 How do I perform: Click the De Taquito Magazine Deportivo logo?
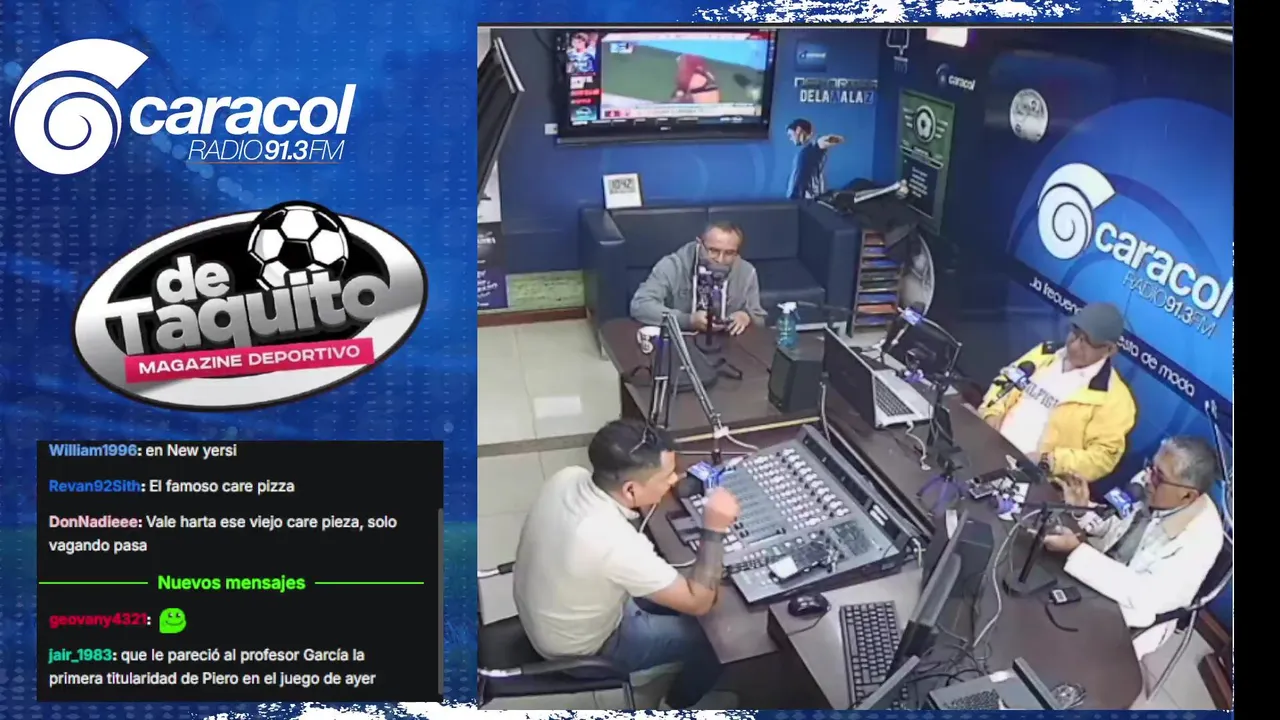(x=250, y=305)
